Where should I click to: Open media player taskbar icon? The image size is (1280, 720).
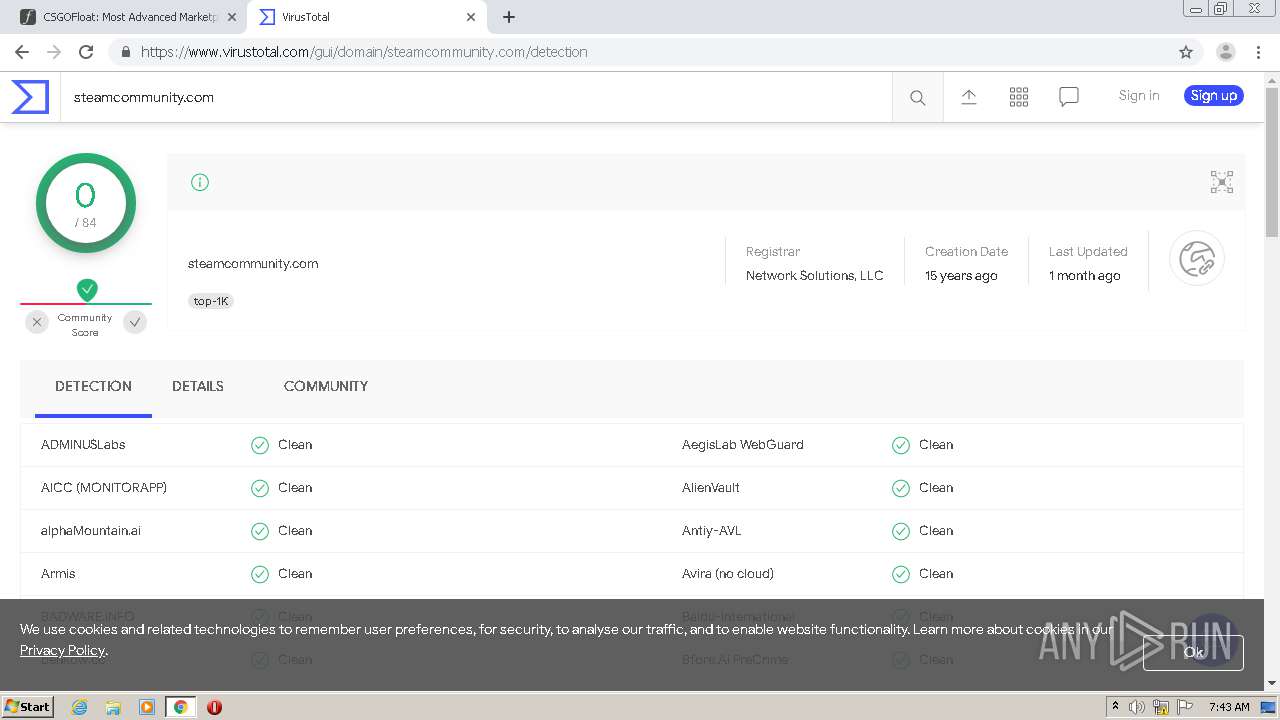pyautogui.click(x=147, y=707)
